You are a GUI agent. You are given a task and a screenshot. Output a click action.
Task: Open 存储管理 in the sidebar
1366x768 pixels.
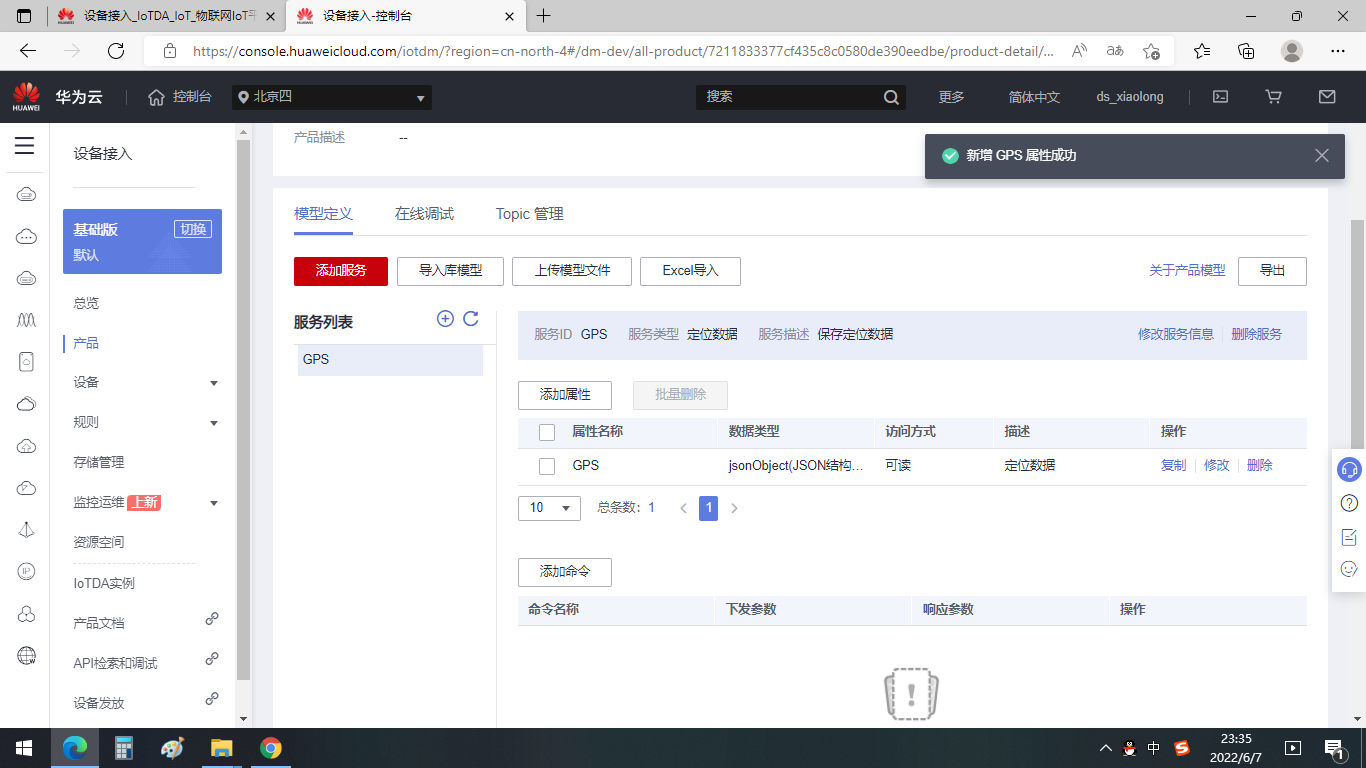[x=99, y=463]
